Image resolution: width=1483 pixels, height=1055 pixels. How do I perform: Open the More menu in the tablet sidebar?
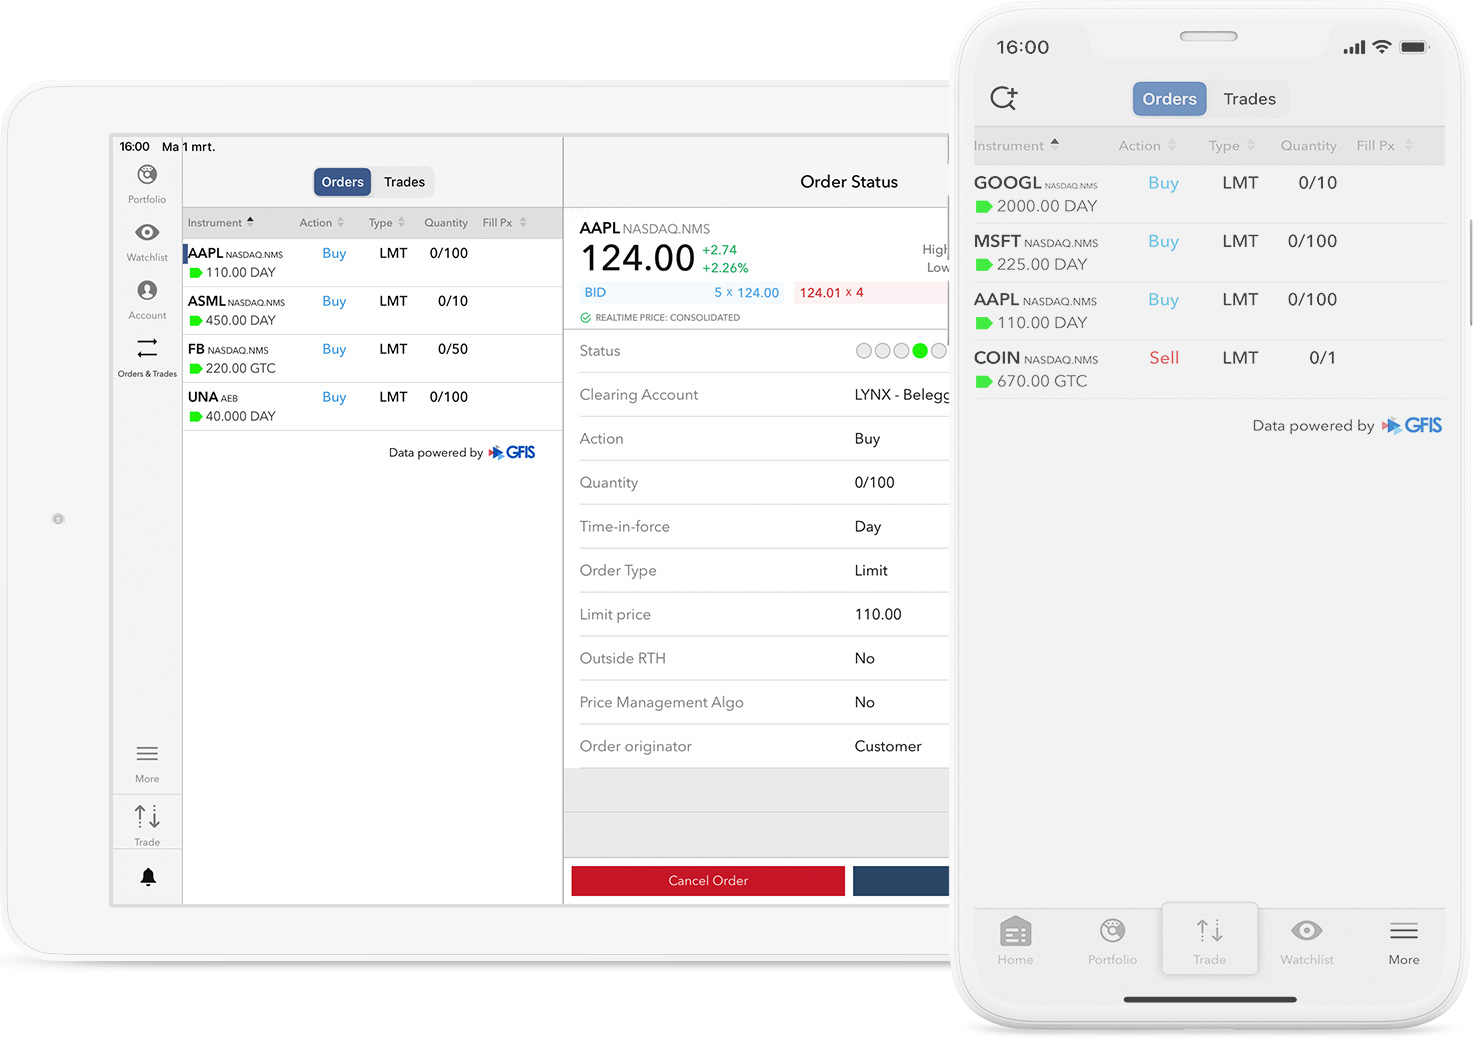point(147,764)
